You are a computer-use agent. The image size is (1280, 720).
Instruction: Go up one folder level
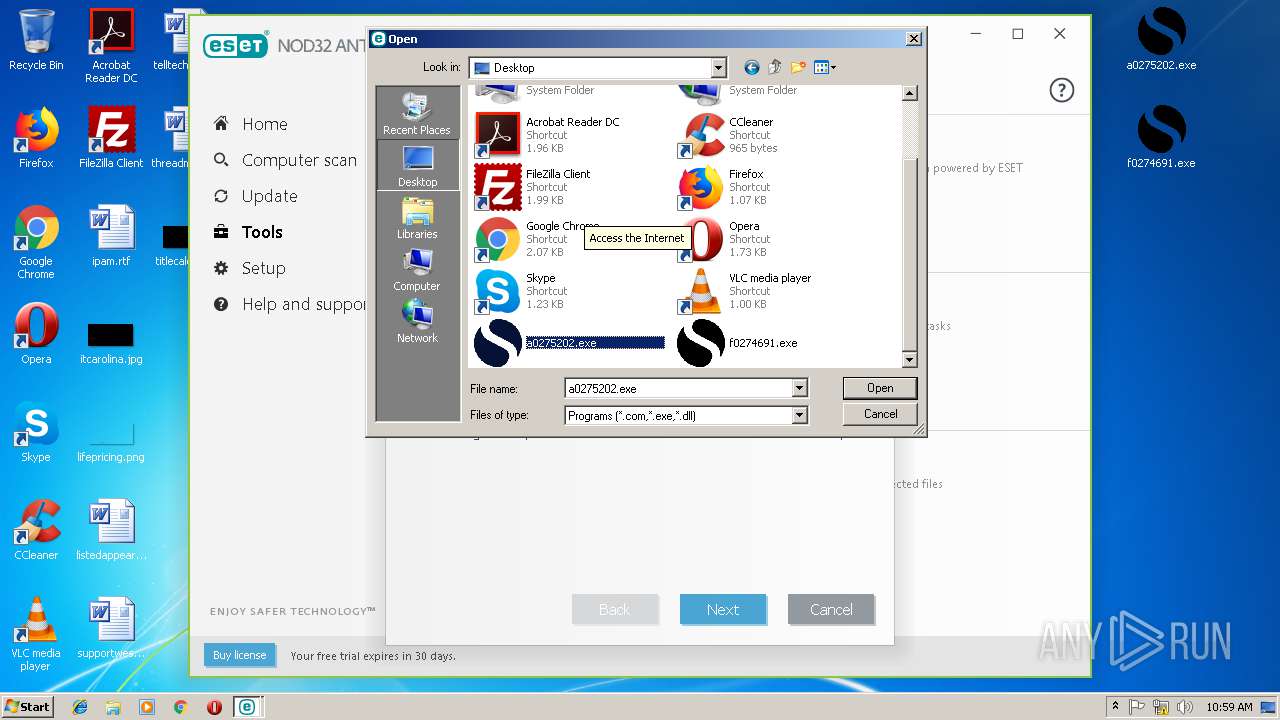[775, 67]
